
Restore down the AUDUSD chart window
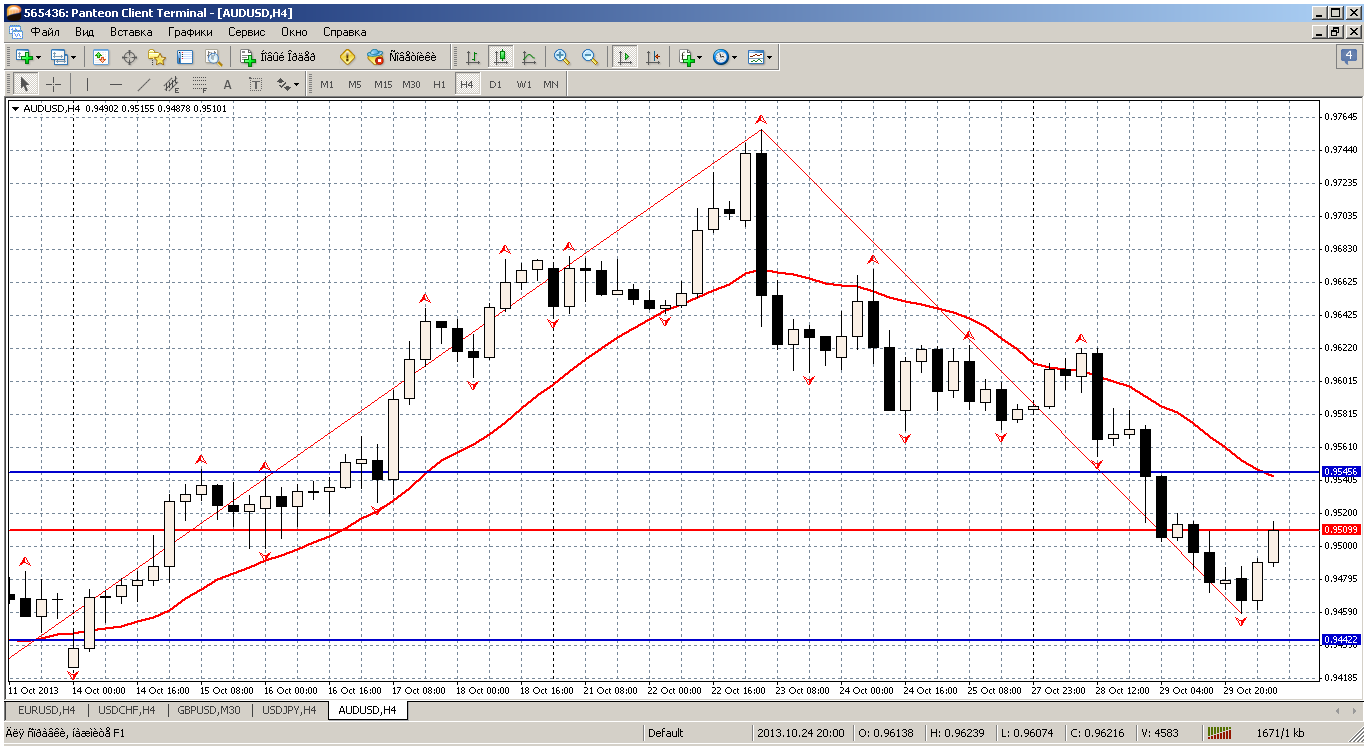1335,32
